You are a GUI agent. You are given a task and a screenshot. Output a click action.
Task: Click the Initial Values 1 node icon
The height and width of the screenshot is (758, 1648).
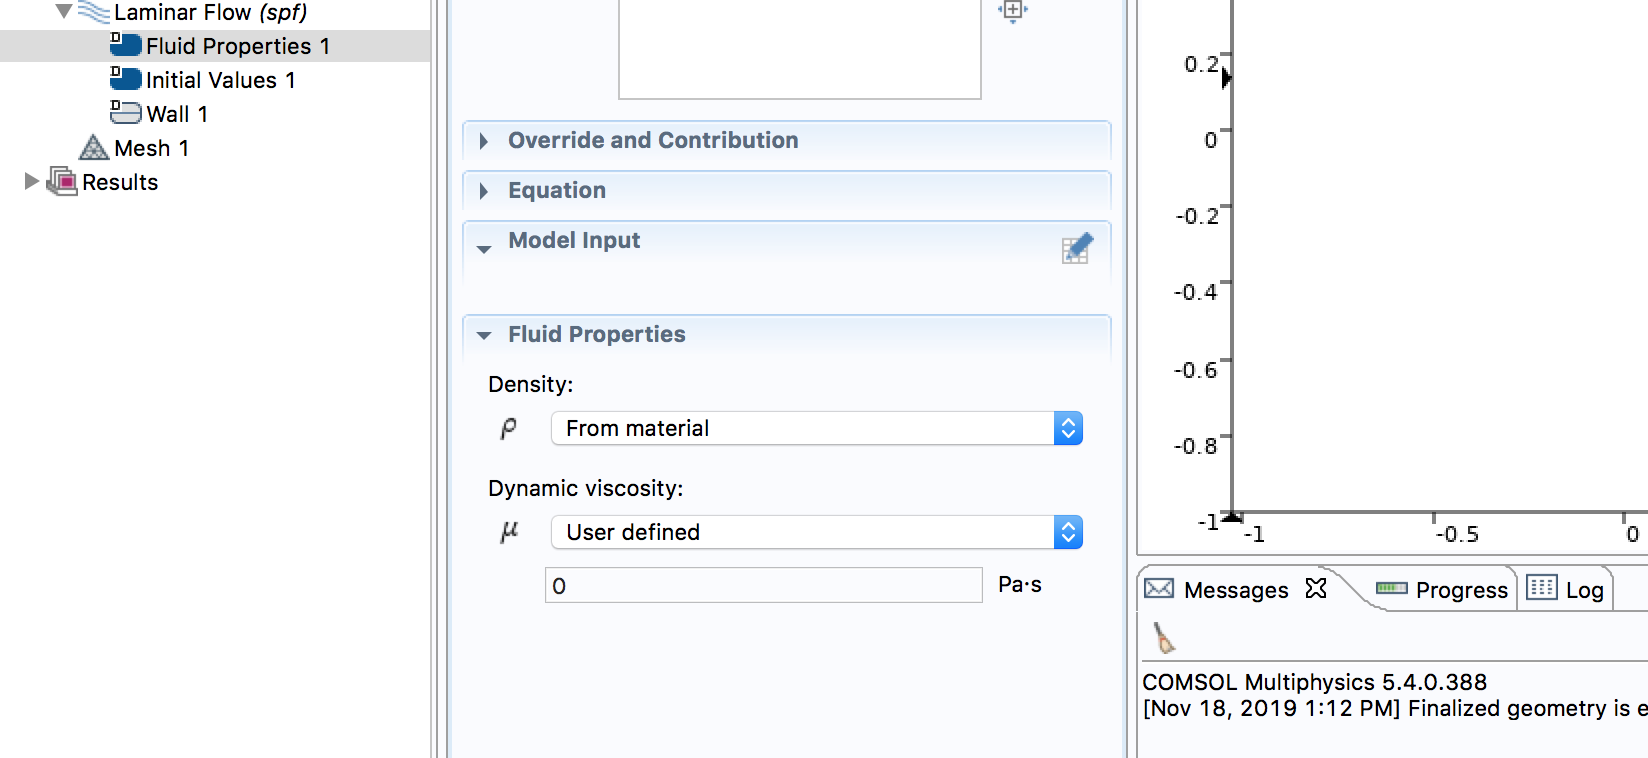coord(125,79)
